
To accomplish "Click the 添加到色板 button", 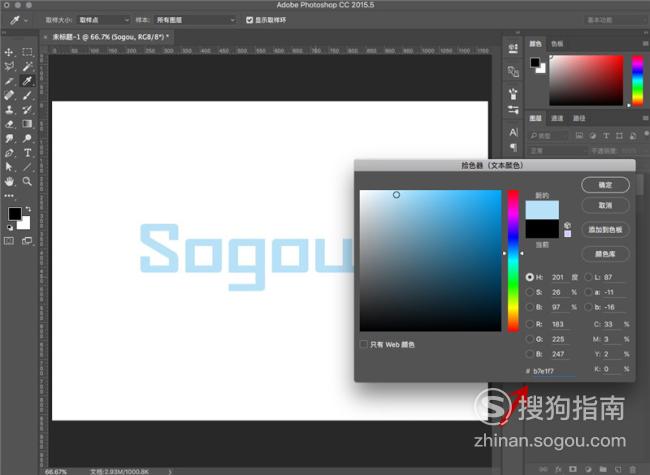I will point(605,230).
